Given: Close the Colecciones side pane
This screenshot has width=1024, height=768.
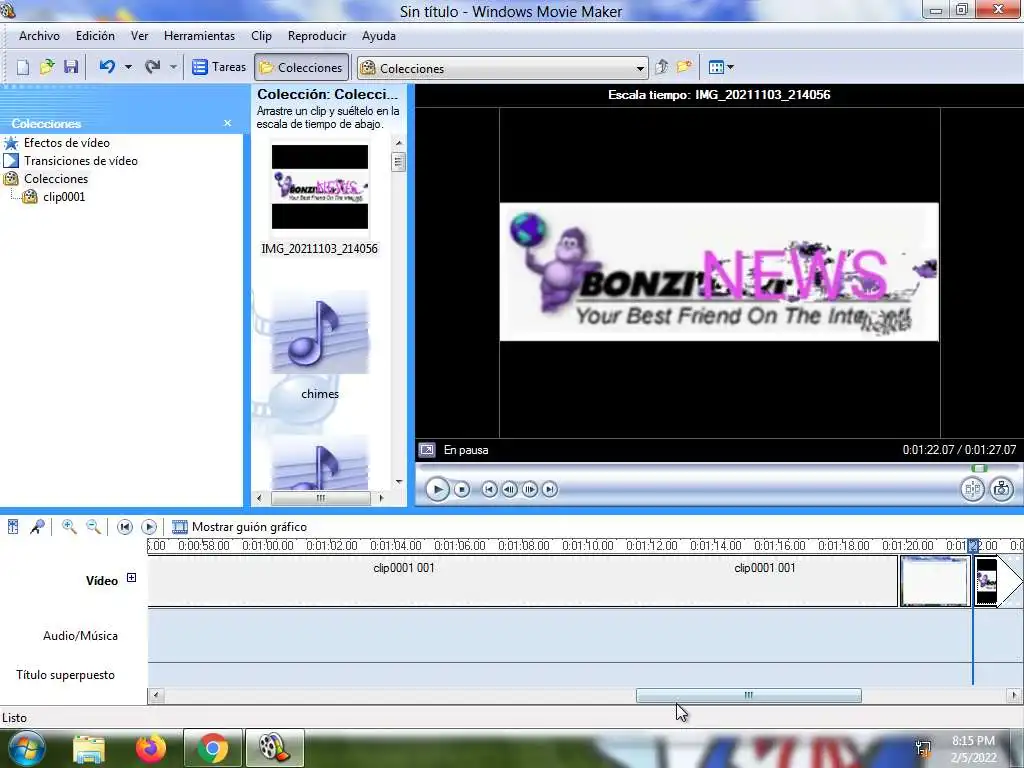Looking at the screenshot, I should coord(227,123).
